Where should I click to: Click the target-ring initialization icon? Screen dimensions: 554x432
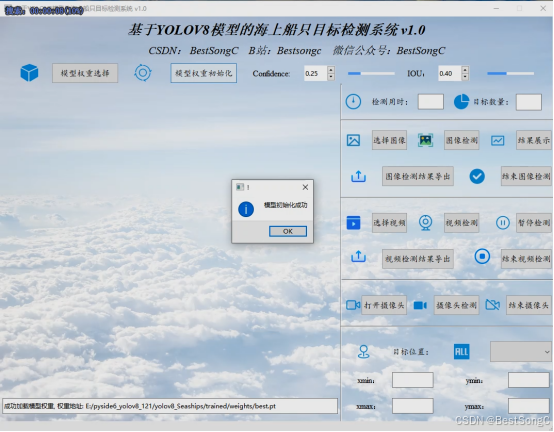143,73
